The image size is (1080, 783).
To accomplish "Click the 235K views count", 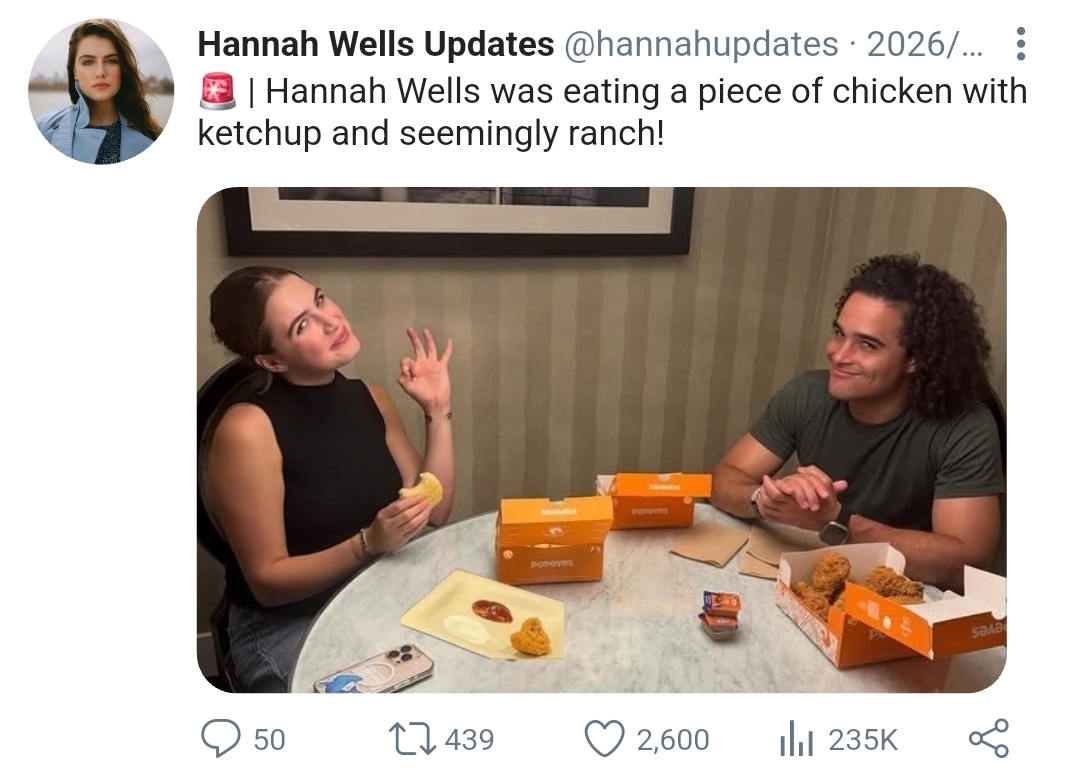I will pos(863,740).
